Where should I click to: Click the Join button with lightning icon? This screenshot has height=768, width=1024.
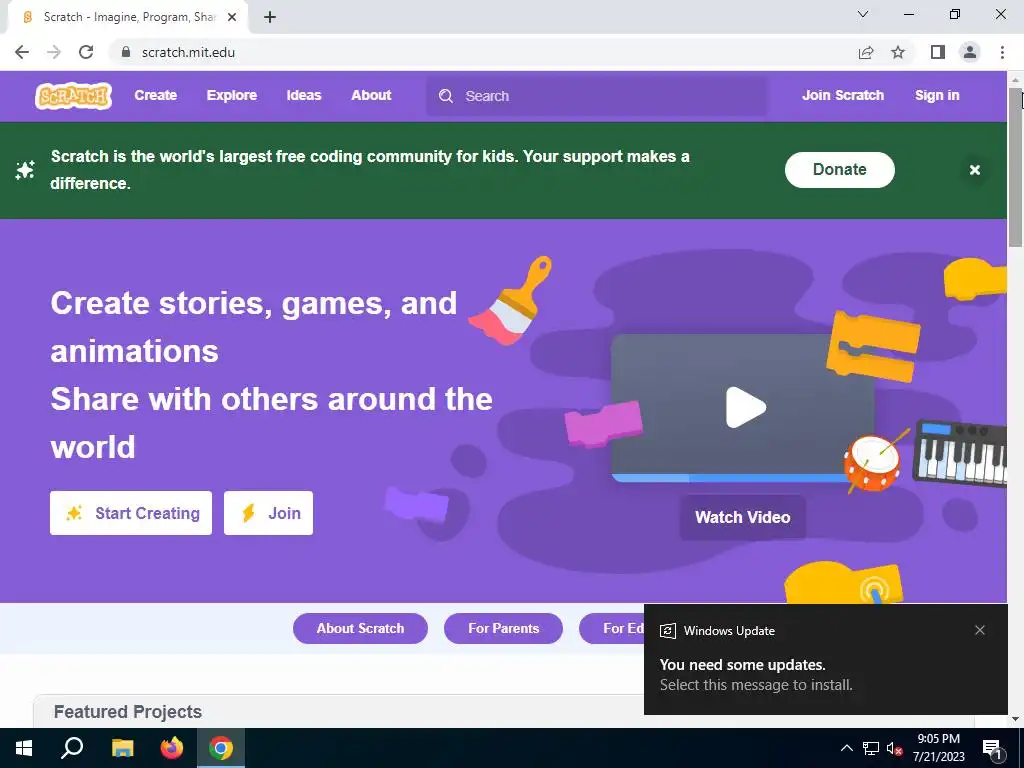(x=268, y=513)
